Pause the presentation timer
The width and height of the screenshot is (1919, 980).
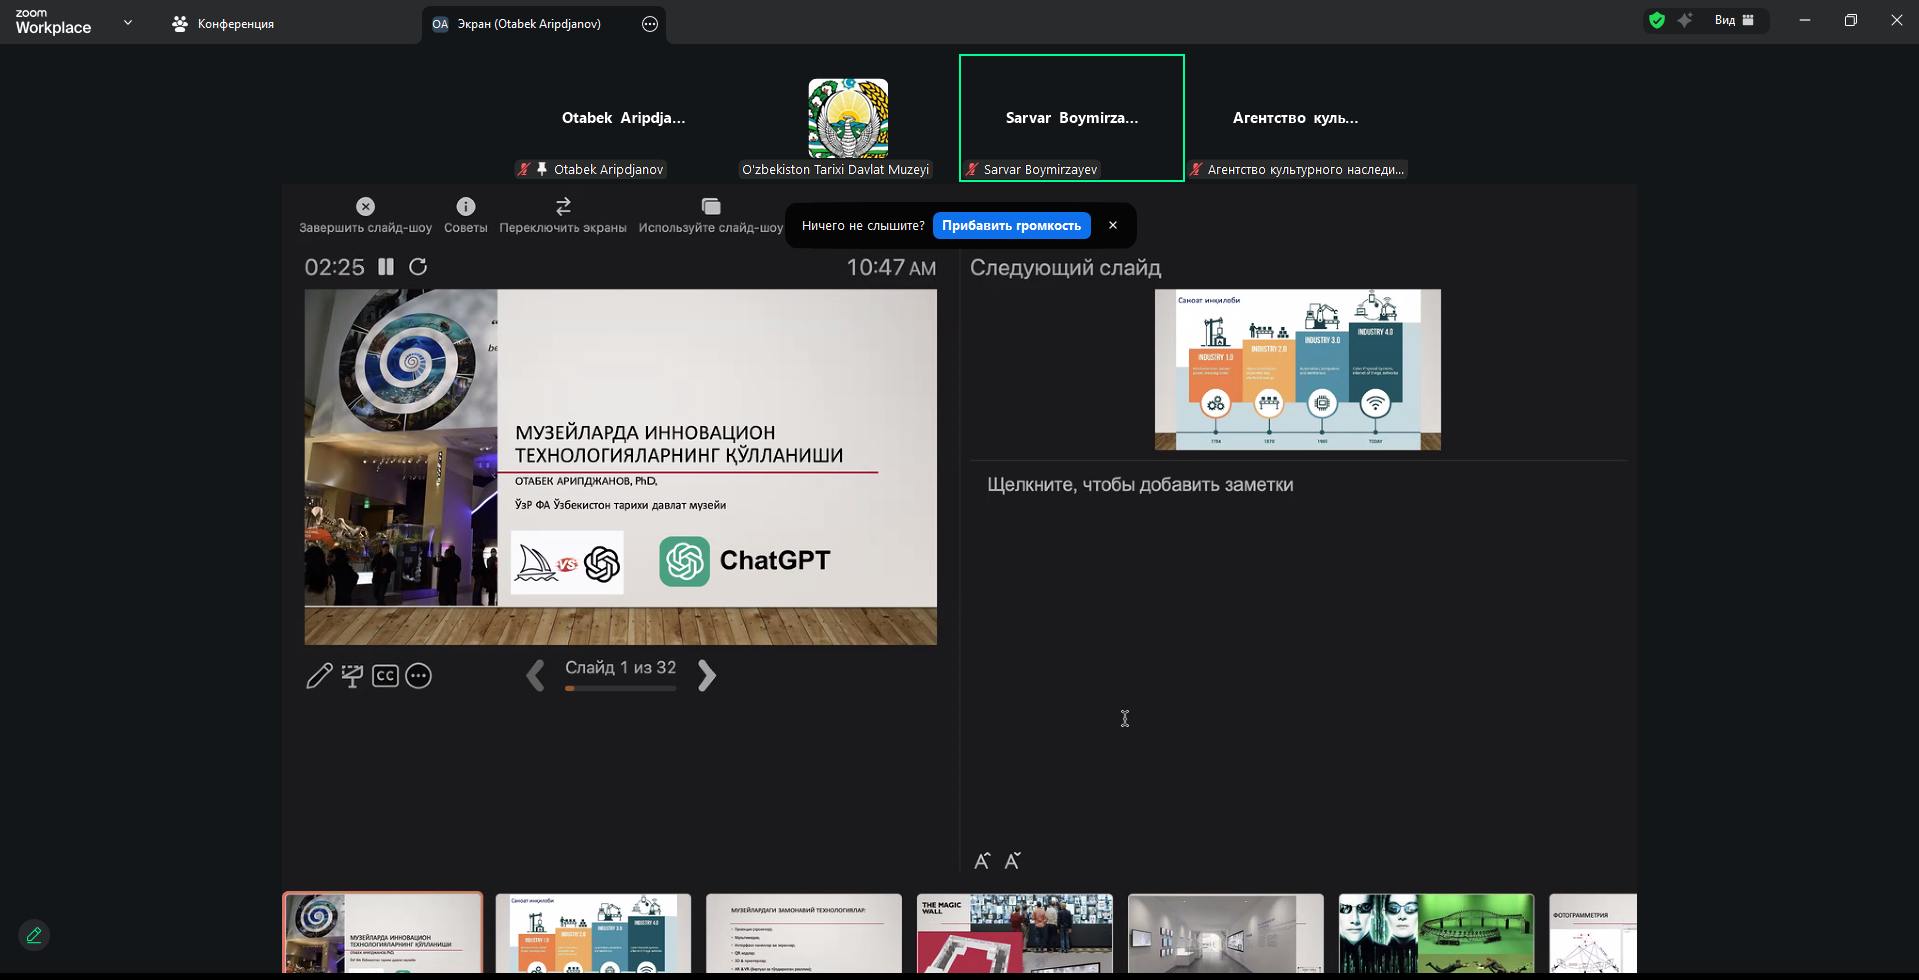pos(386,267)
